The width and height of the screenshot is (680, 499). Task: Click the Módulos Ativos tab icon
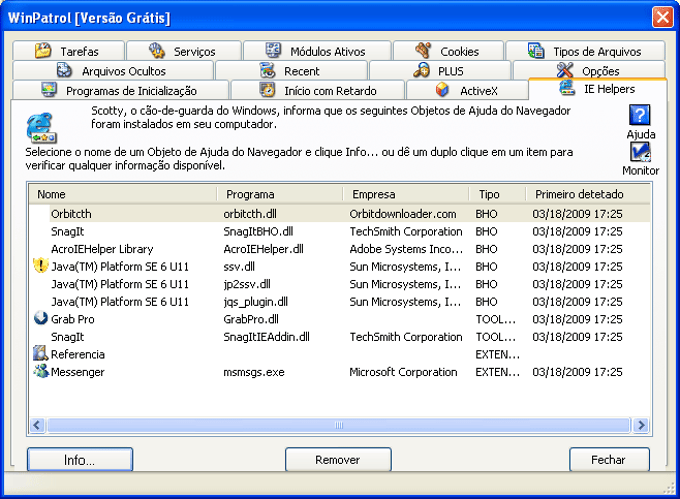273,50
